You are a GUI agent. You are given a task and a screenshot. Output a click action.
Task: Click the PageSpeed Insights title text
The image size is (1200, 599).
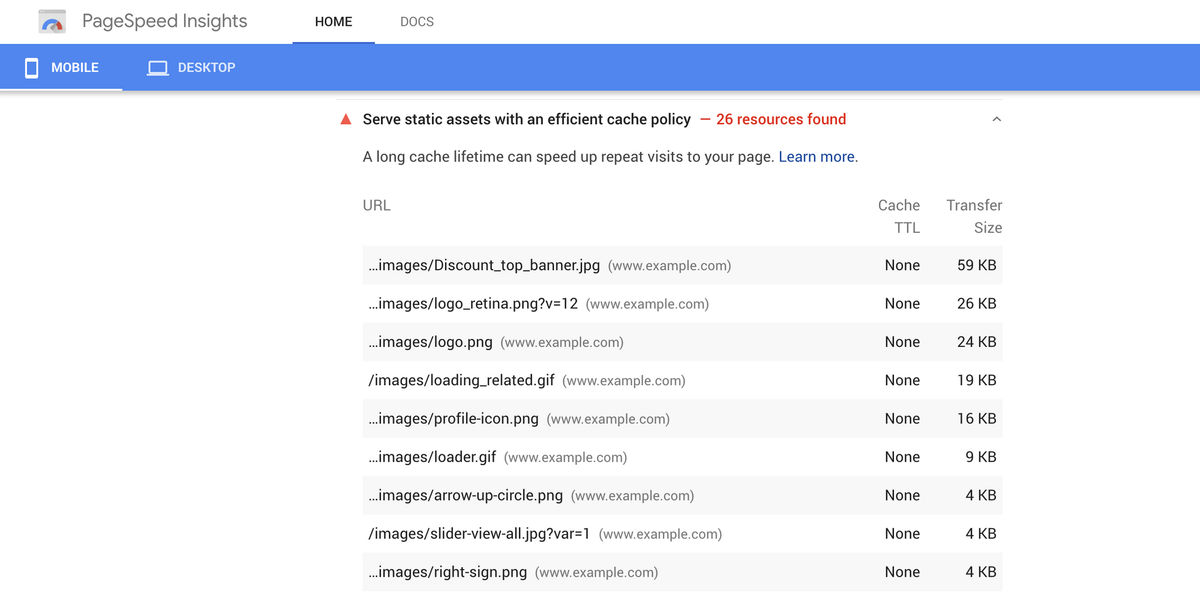coord(164,20)
